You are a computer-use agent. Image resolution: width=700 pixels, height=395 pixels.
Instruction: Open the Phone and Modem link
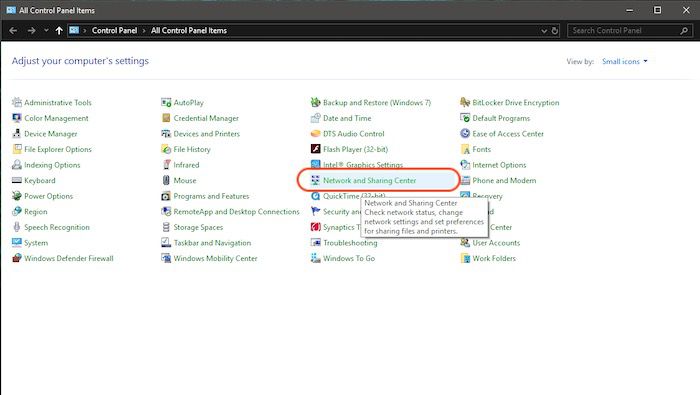(504, 180)
